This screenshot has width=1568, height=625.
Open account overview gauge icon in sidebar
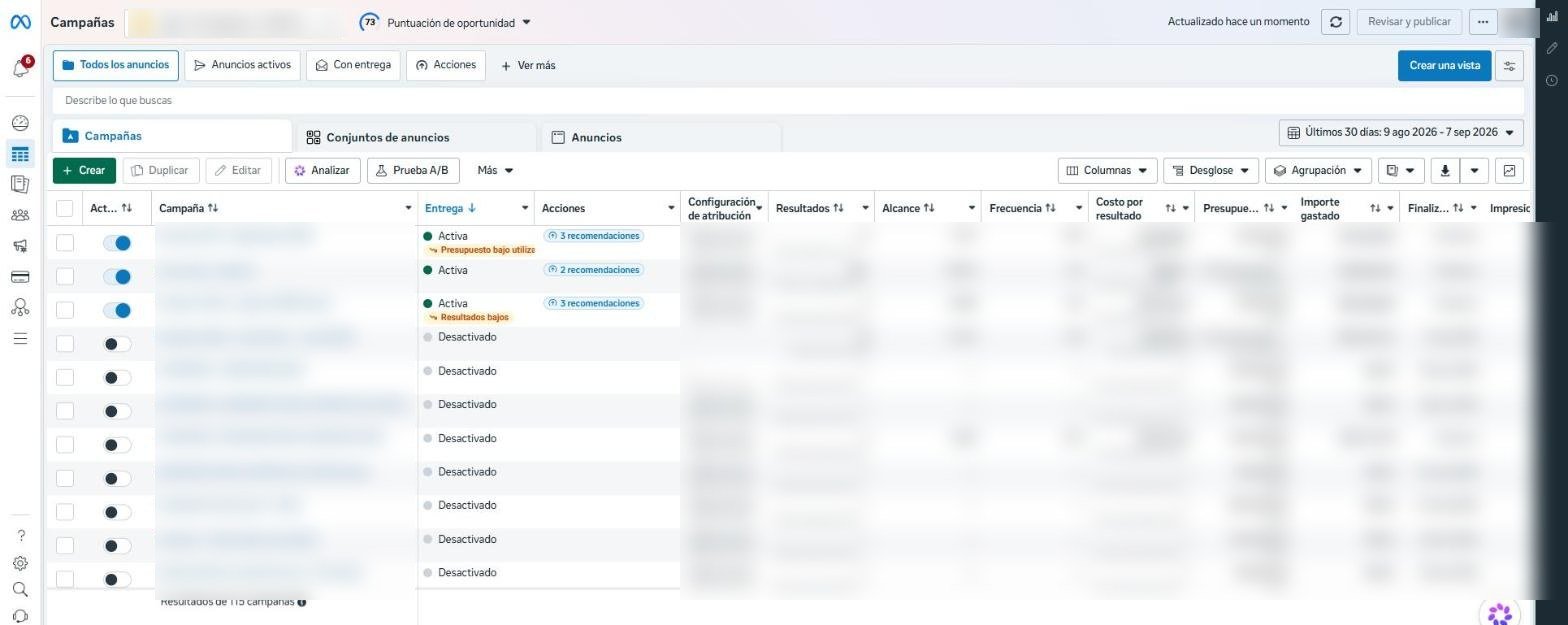click(x=20, y=123)
